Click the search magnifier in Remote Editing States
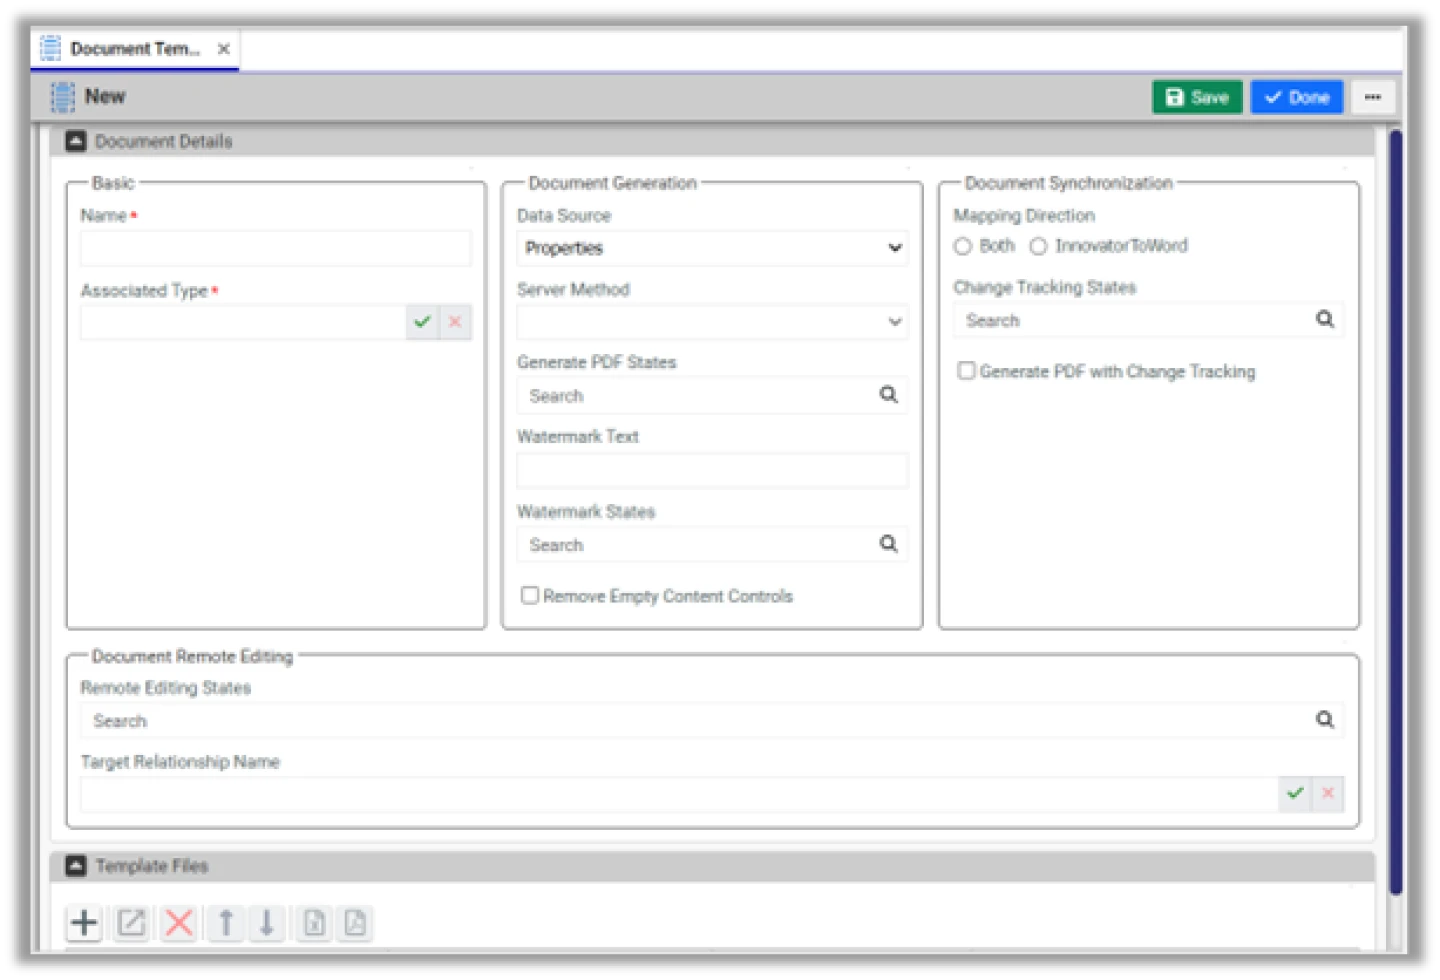 pyautogui.click(x=1325, y=720)
